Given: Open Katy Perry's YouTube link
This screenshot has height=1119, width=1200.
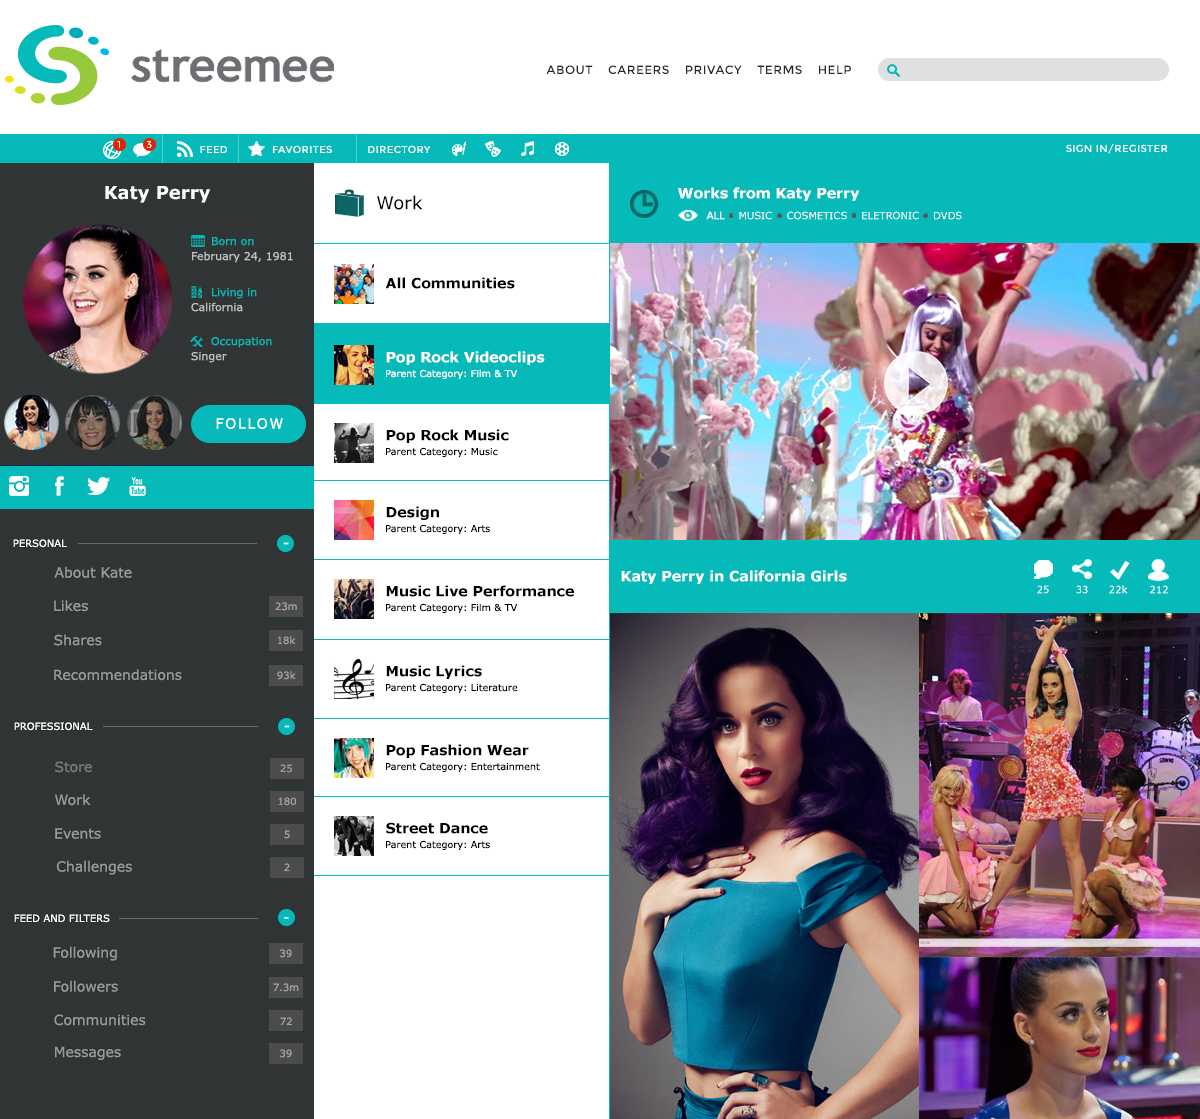Looking at the screenshot, I should (137, 486).
